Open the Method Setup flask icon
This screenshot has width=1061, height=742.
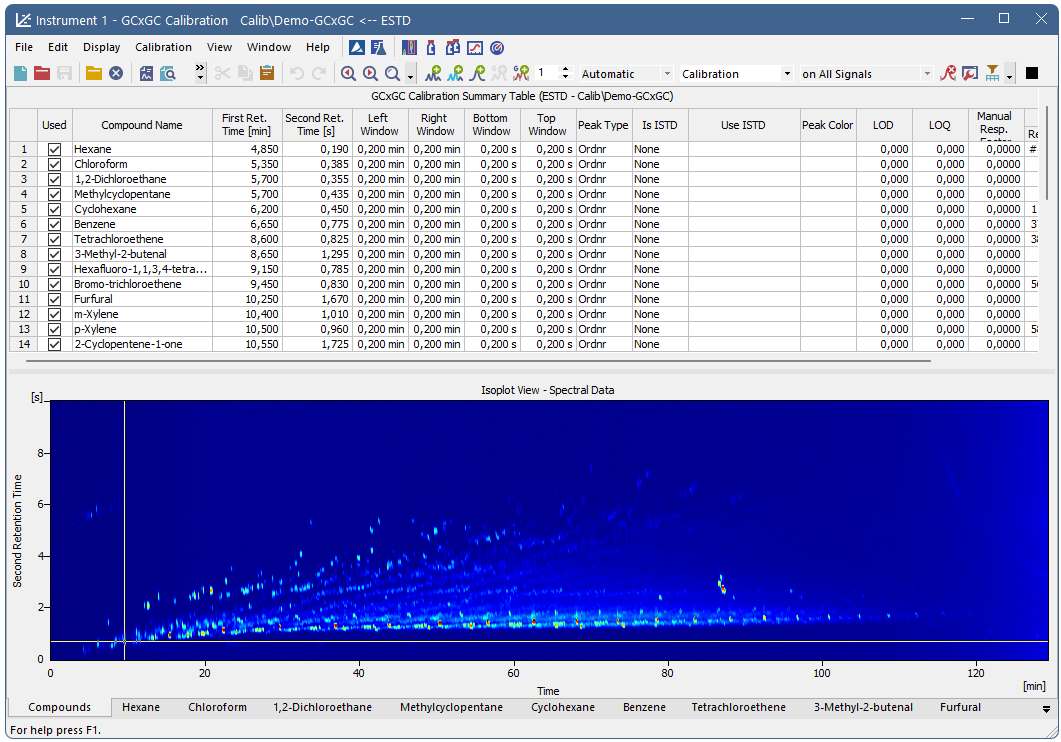click(378, 47)
